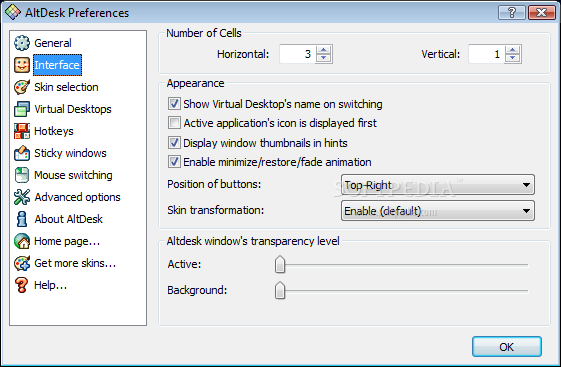The height and width of the screenshot is (367, 561).
Task: Select the Skin selection palette icon
Action: coord(22,87)
